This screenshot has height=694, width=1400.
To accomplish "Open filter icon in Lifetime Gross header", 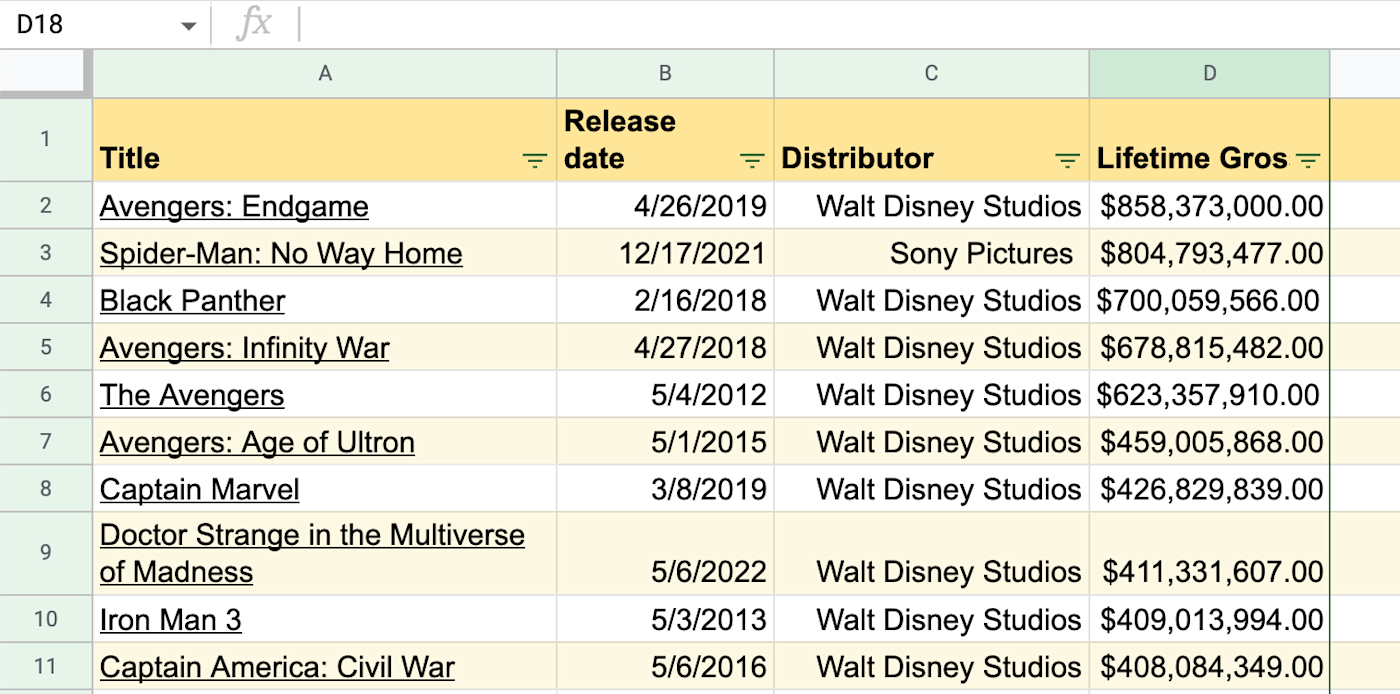I will click(1307, 160).
